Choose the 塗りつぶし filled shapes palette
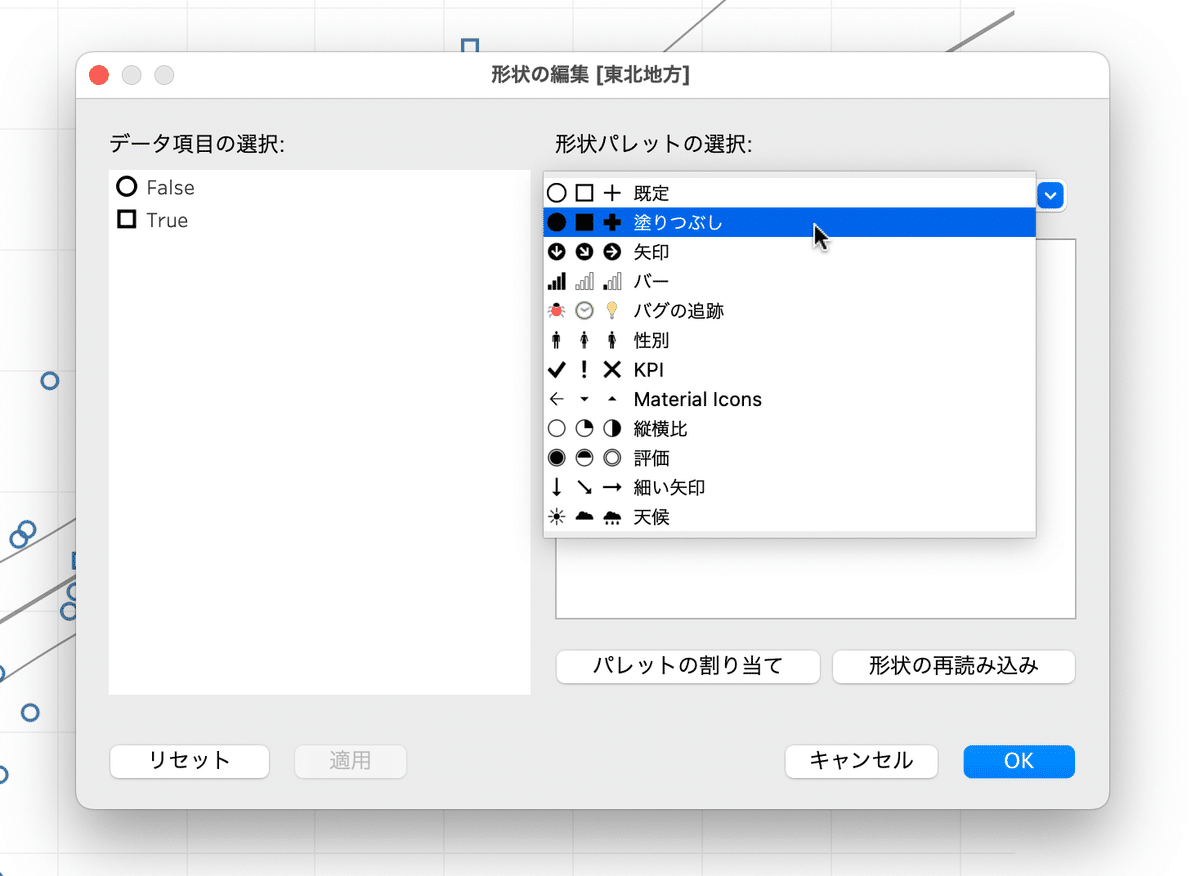Viewport: 1200px width, 876px height. (x=789, y=222)
